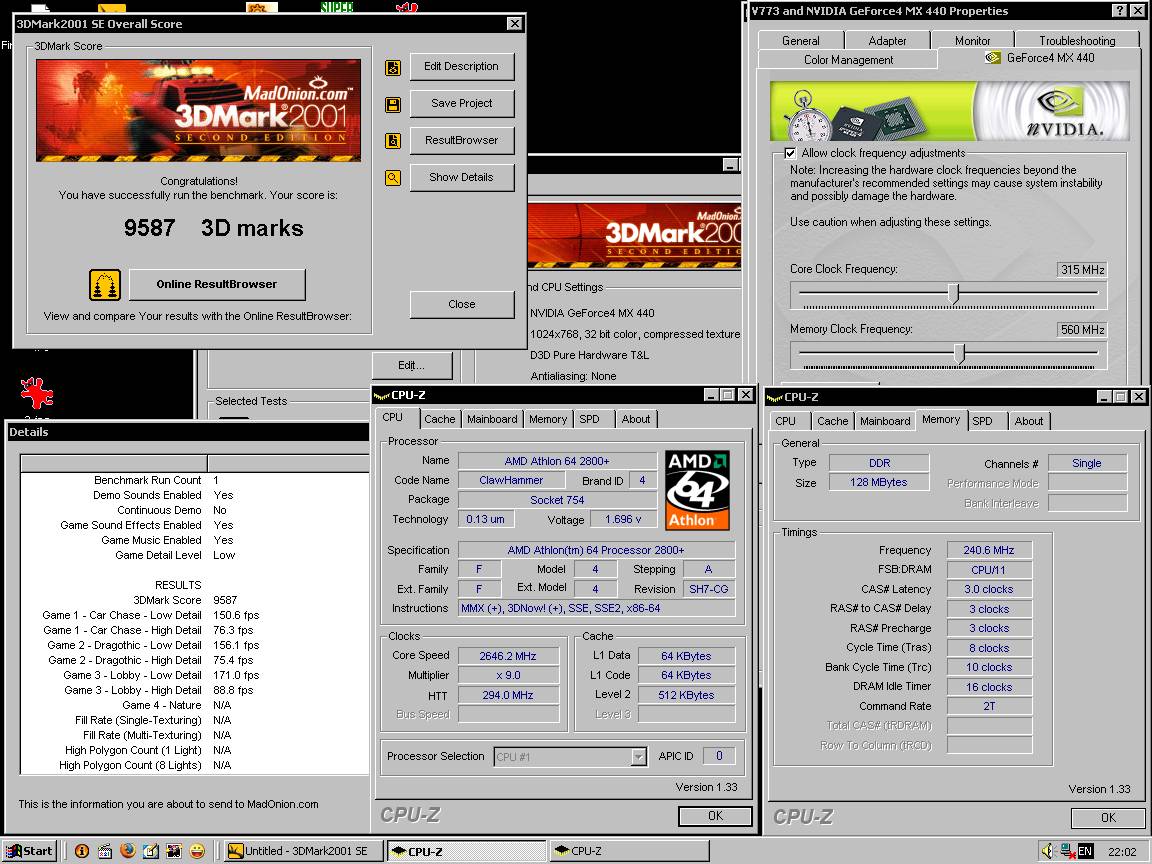Click the network disconnected icon in system tray
The image size is (1152, 864).
(x=1066, y=851)
